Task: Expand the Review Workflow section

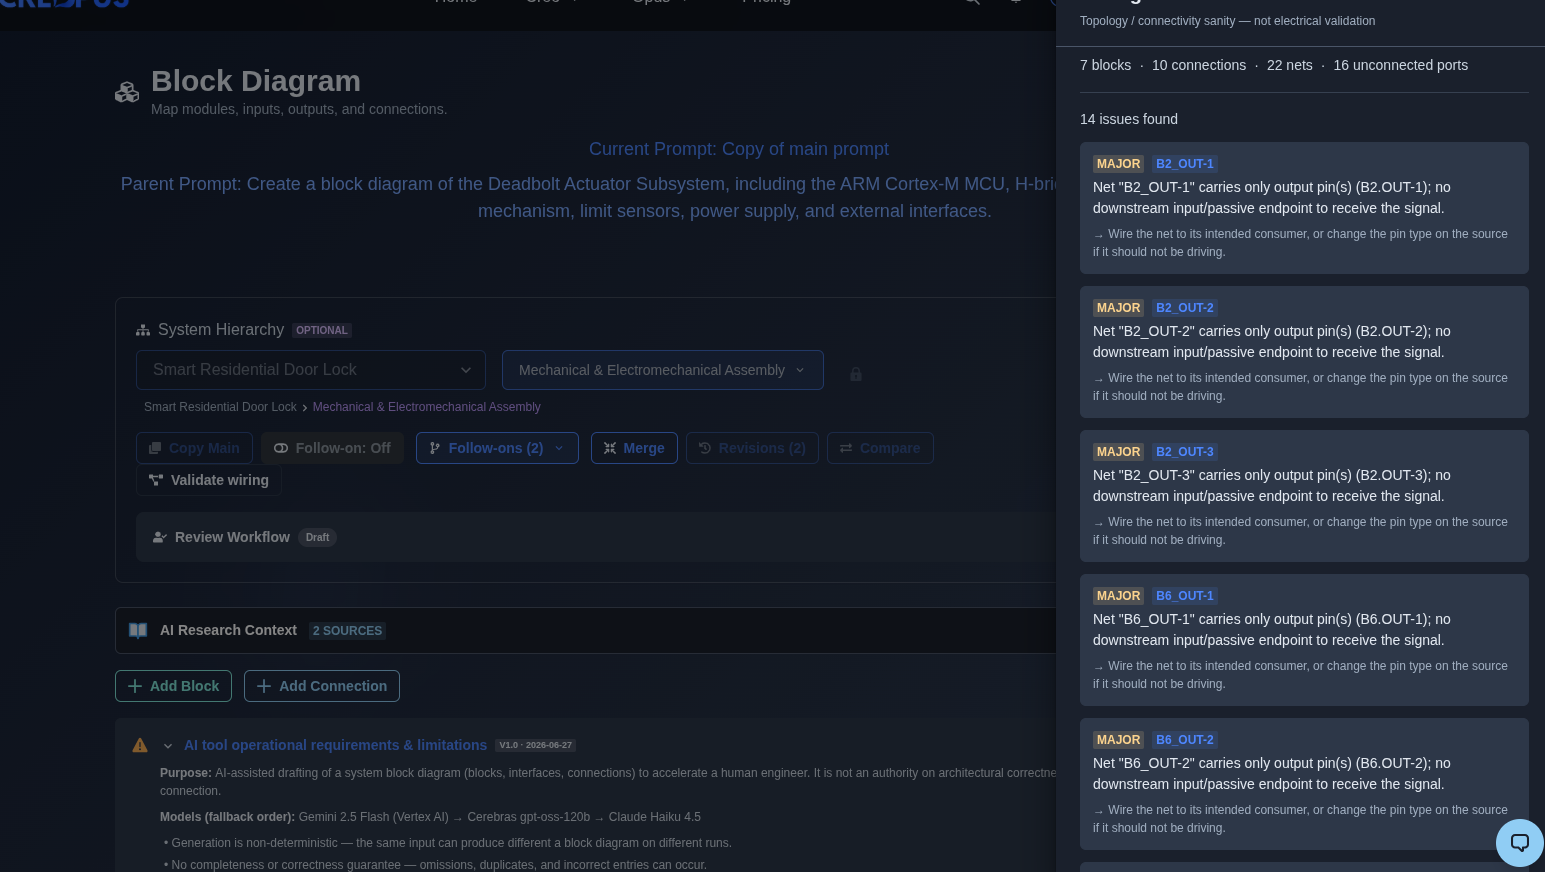Action: (x=596, y=537)
